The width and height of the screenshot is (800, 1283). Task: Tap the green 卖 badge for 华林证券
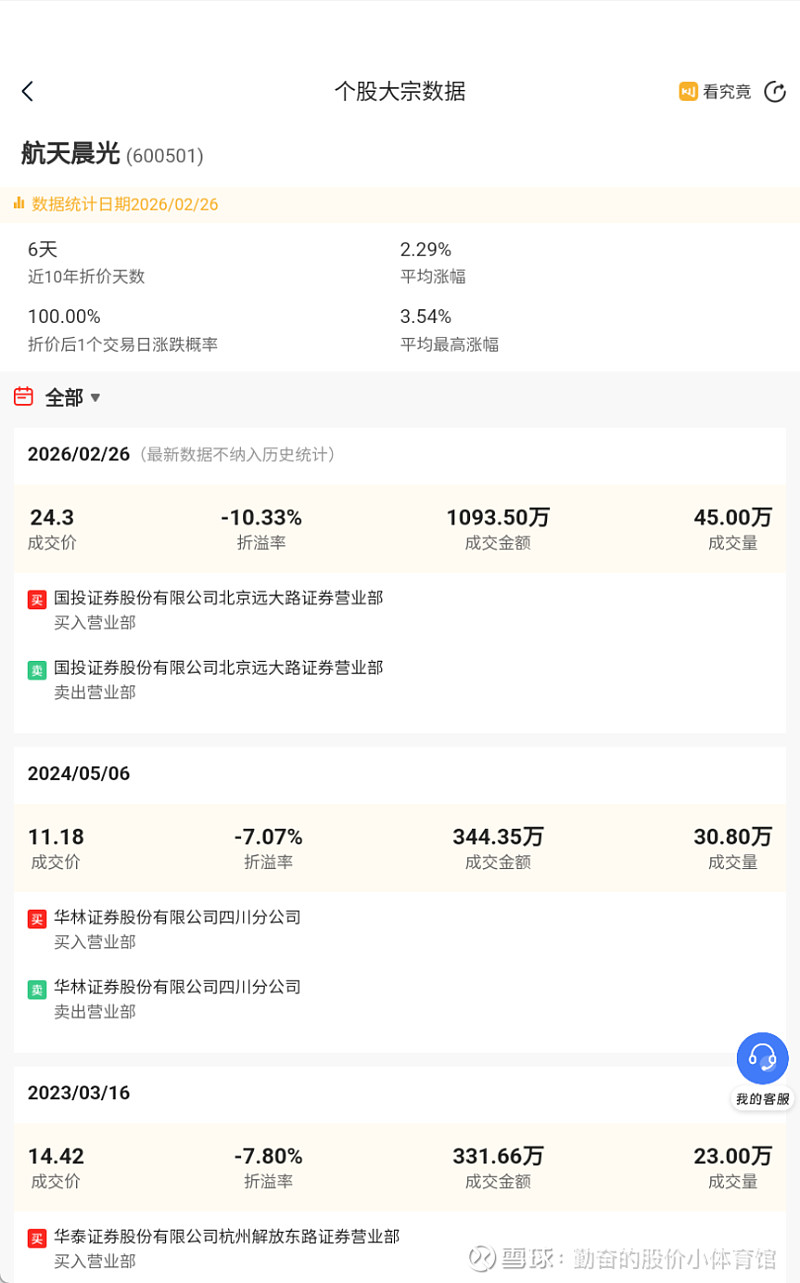[37, 989]
